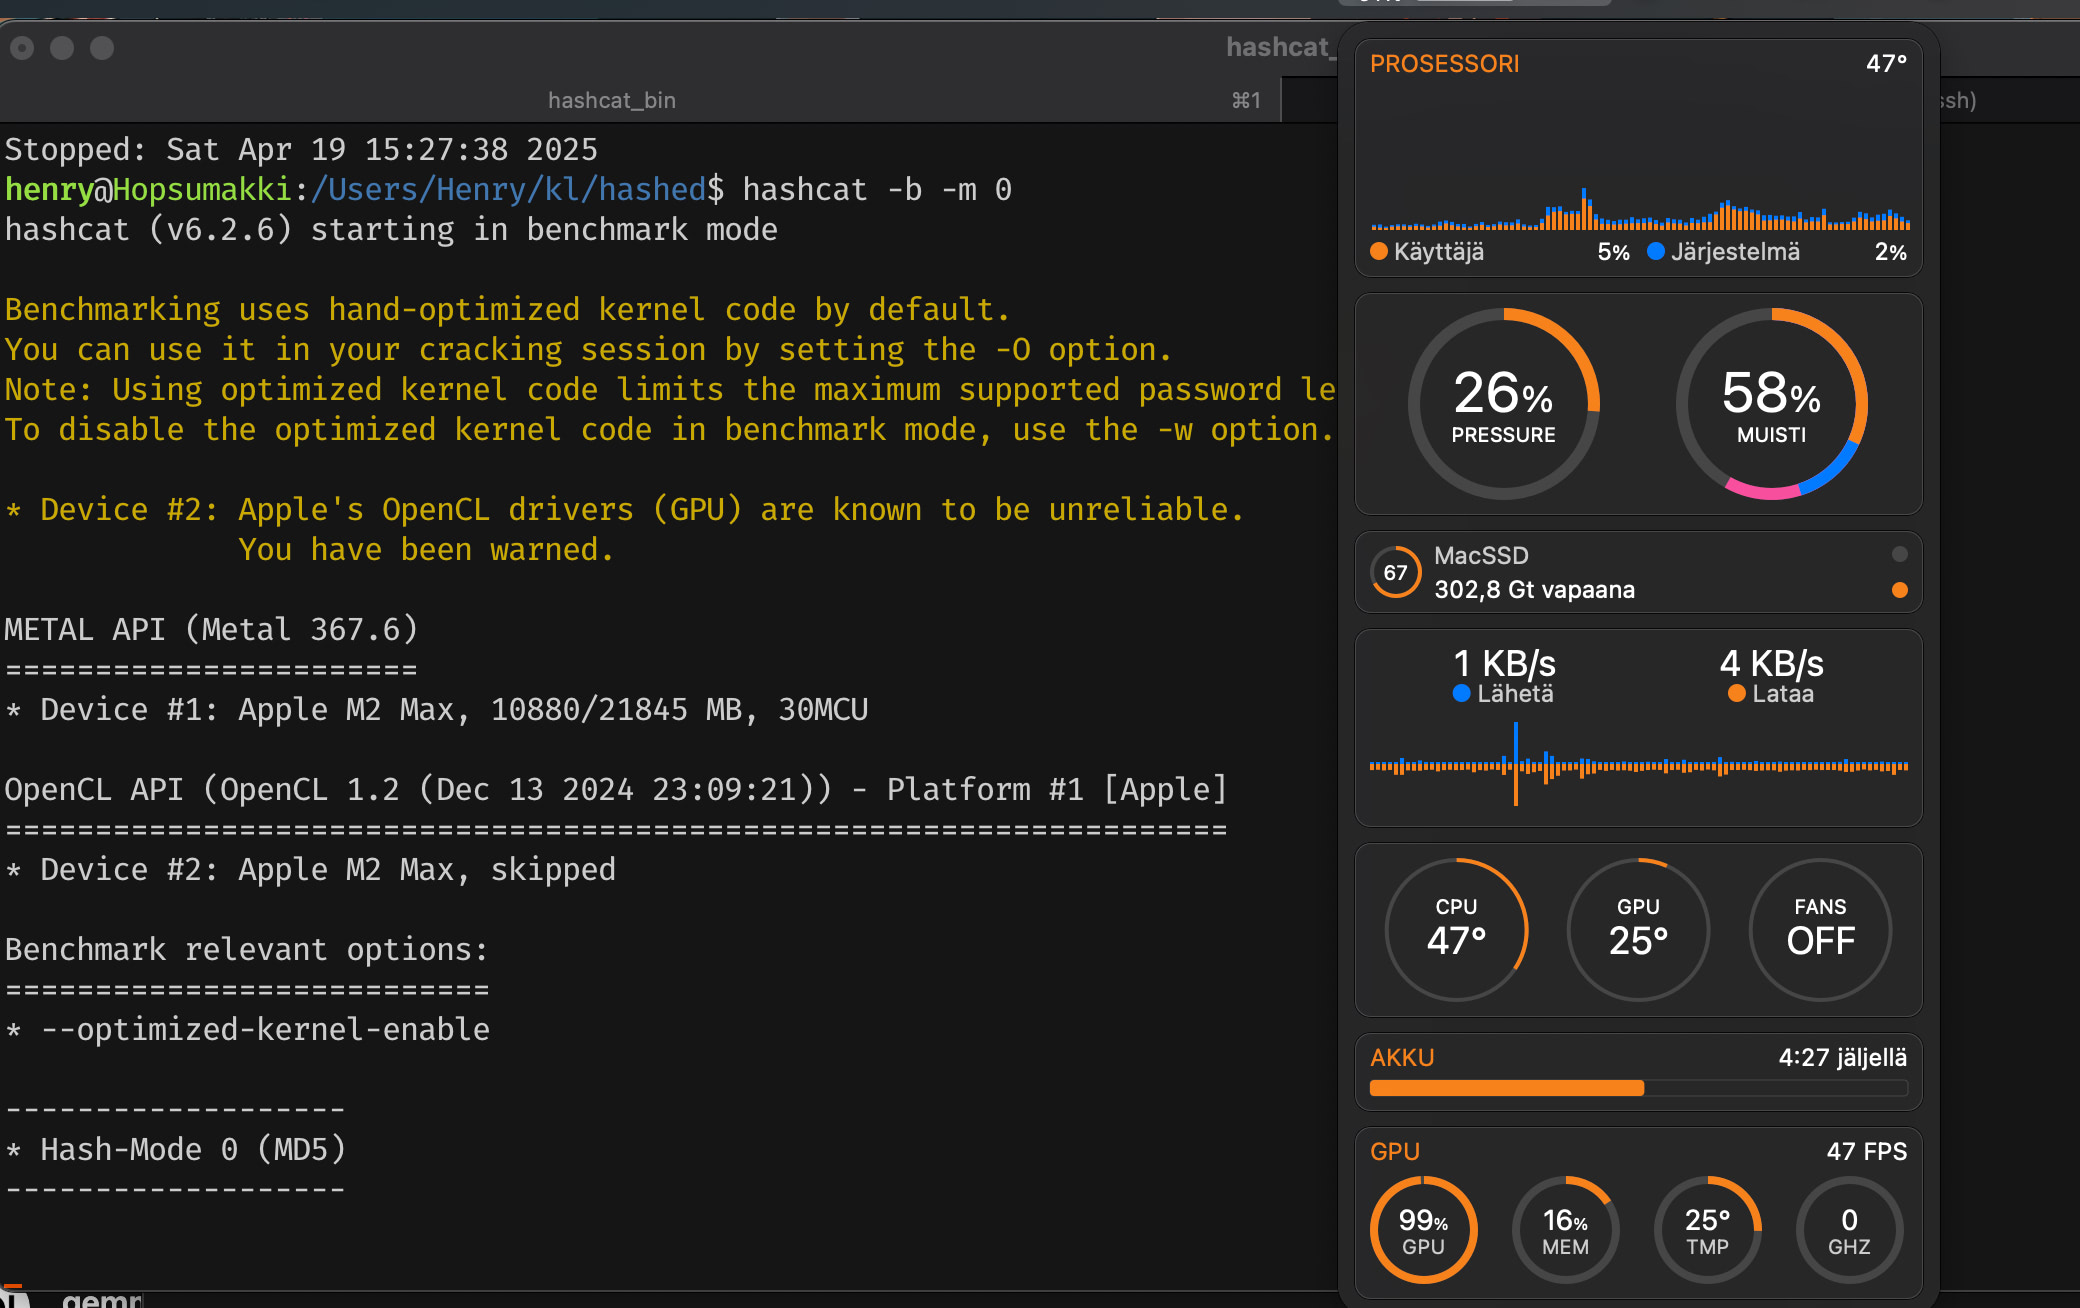Viewport: 2080px width, 1308px height.
Task: Select the 16% MEM gauge
Action: (1566, 1230)
